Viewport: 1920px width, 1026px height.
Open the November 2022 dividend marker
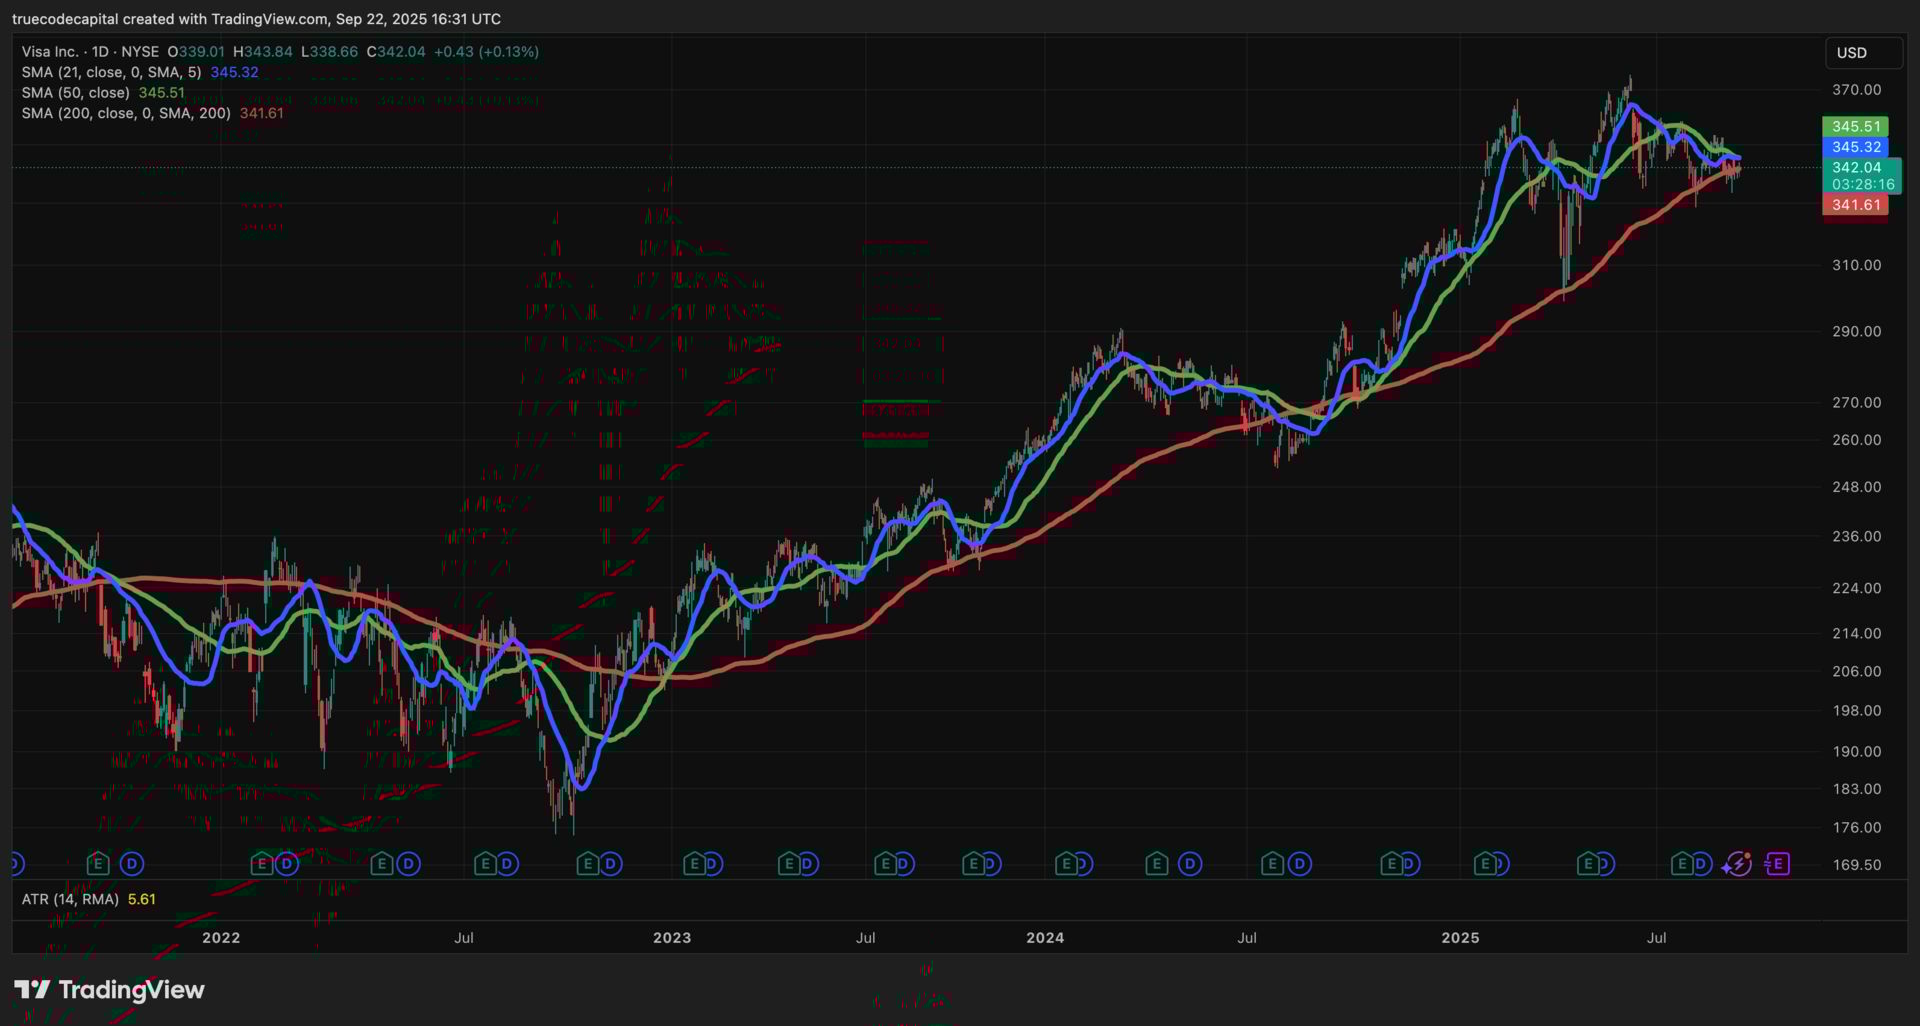click(610, 863)
